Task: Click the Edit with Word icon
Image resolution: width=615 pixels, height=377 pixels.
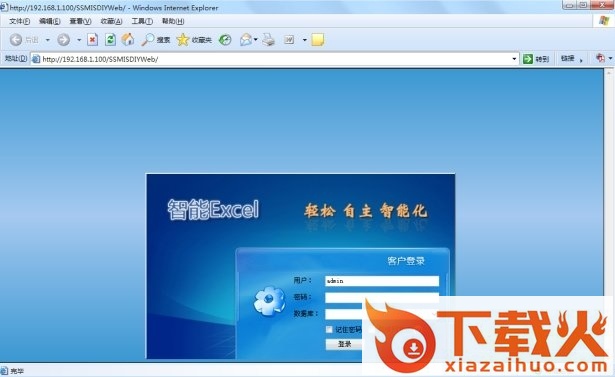Action: click(289, 40)
